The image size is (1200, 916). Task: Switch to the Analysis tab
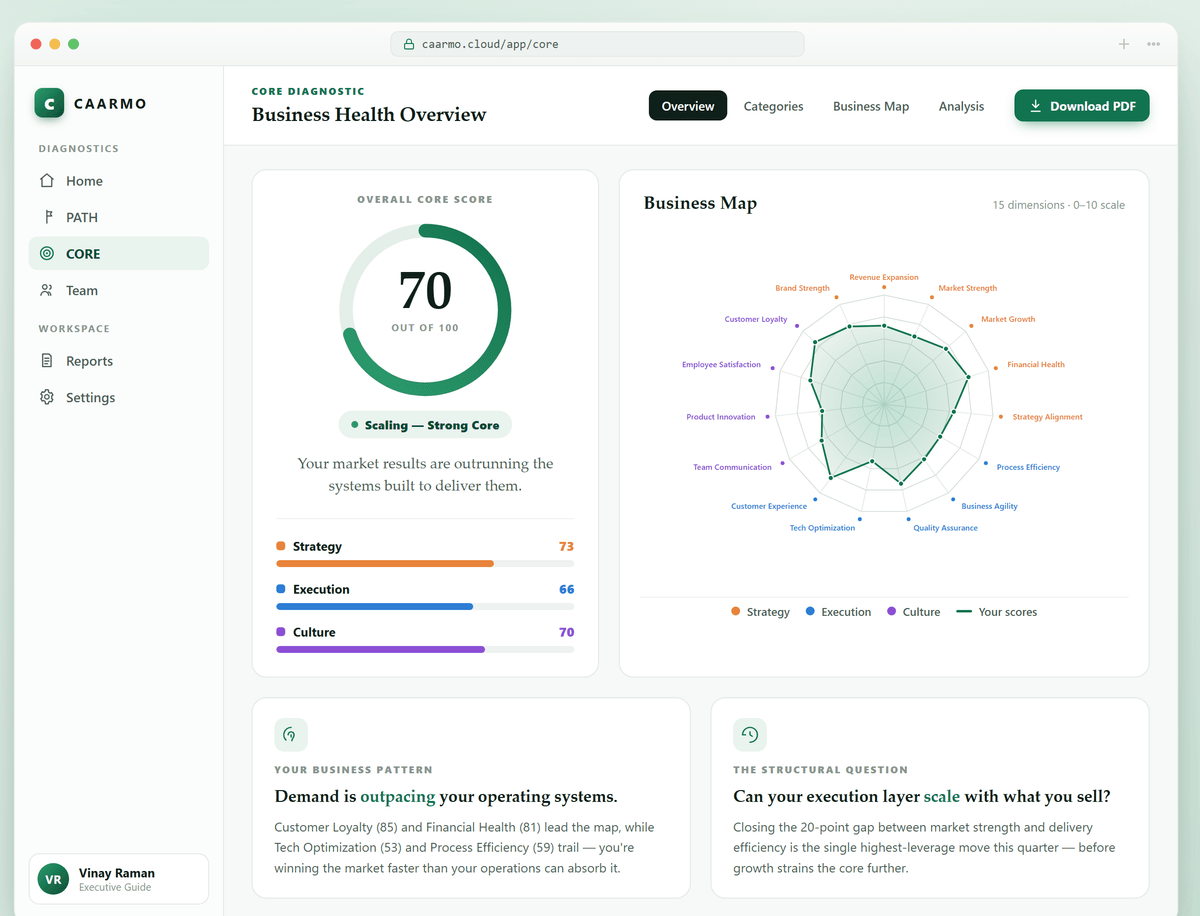(961, 106)
